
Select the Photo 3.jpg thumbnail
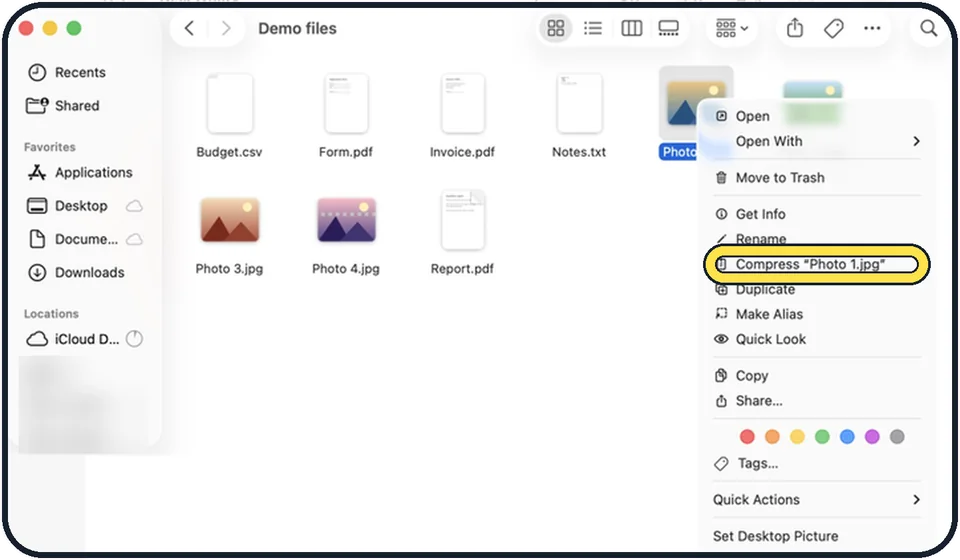coord(230,220)
